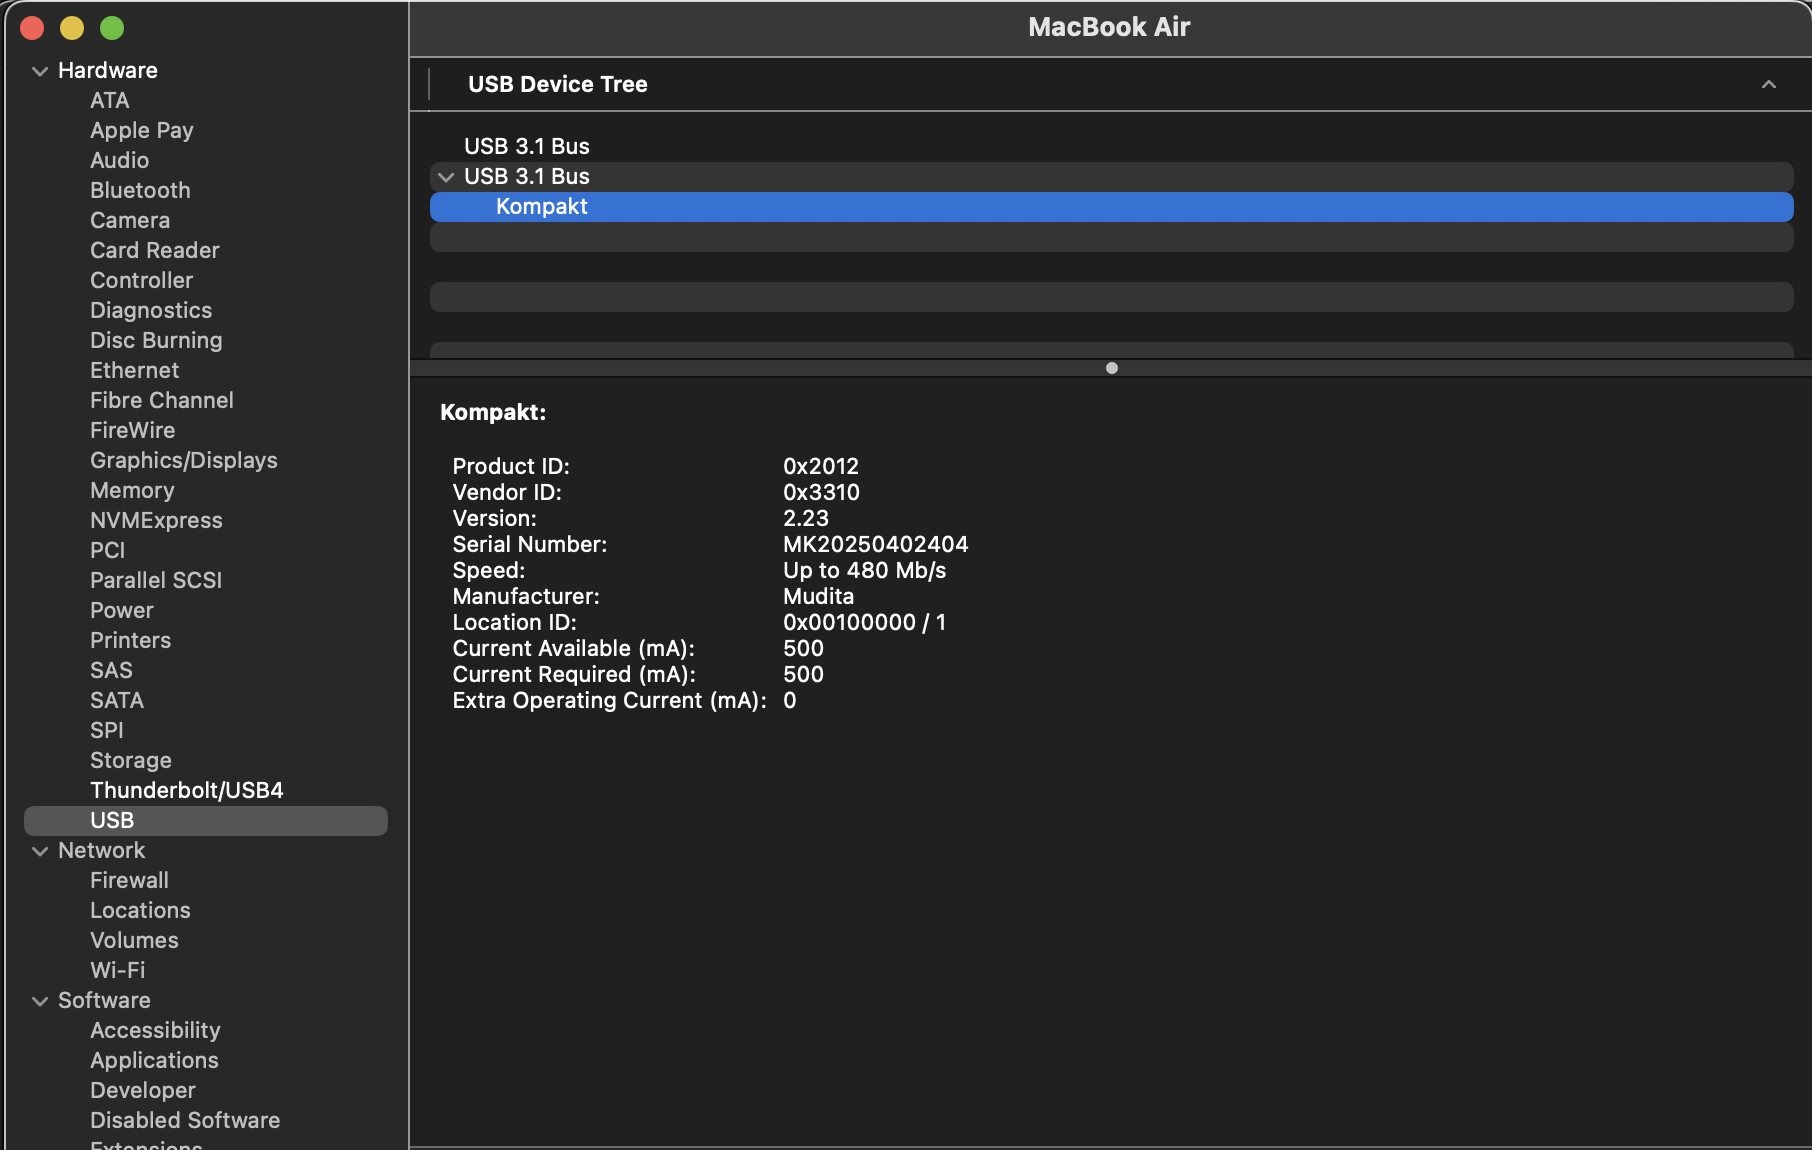This screenshot has height=1150, width=1812.
Task: Click the Kompakt: details heading
Action: click(x=493, y=412)
